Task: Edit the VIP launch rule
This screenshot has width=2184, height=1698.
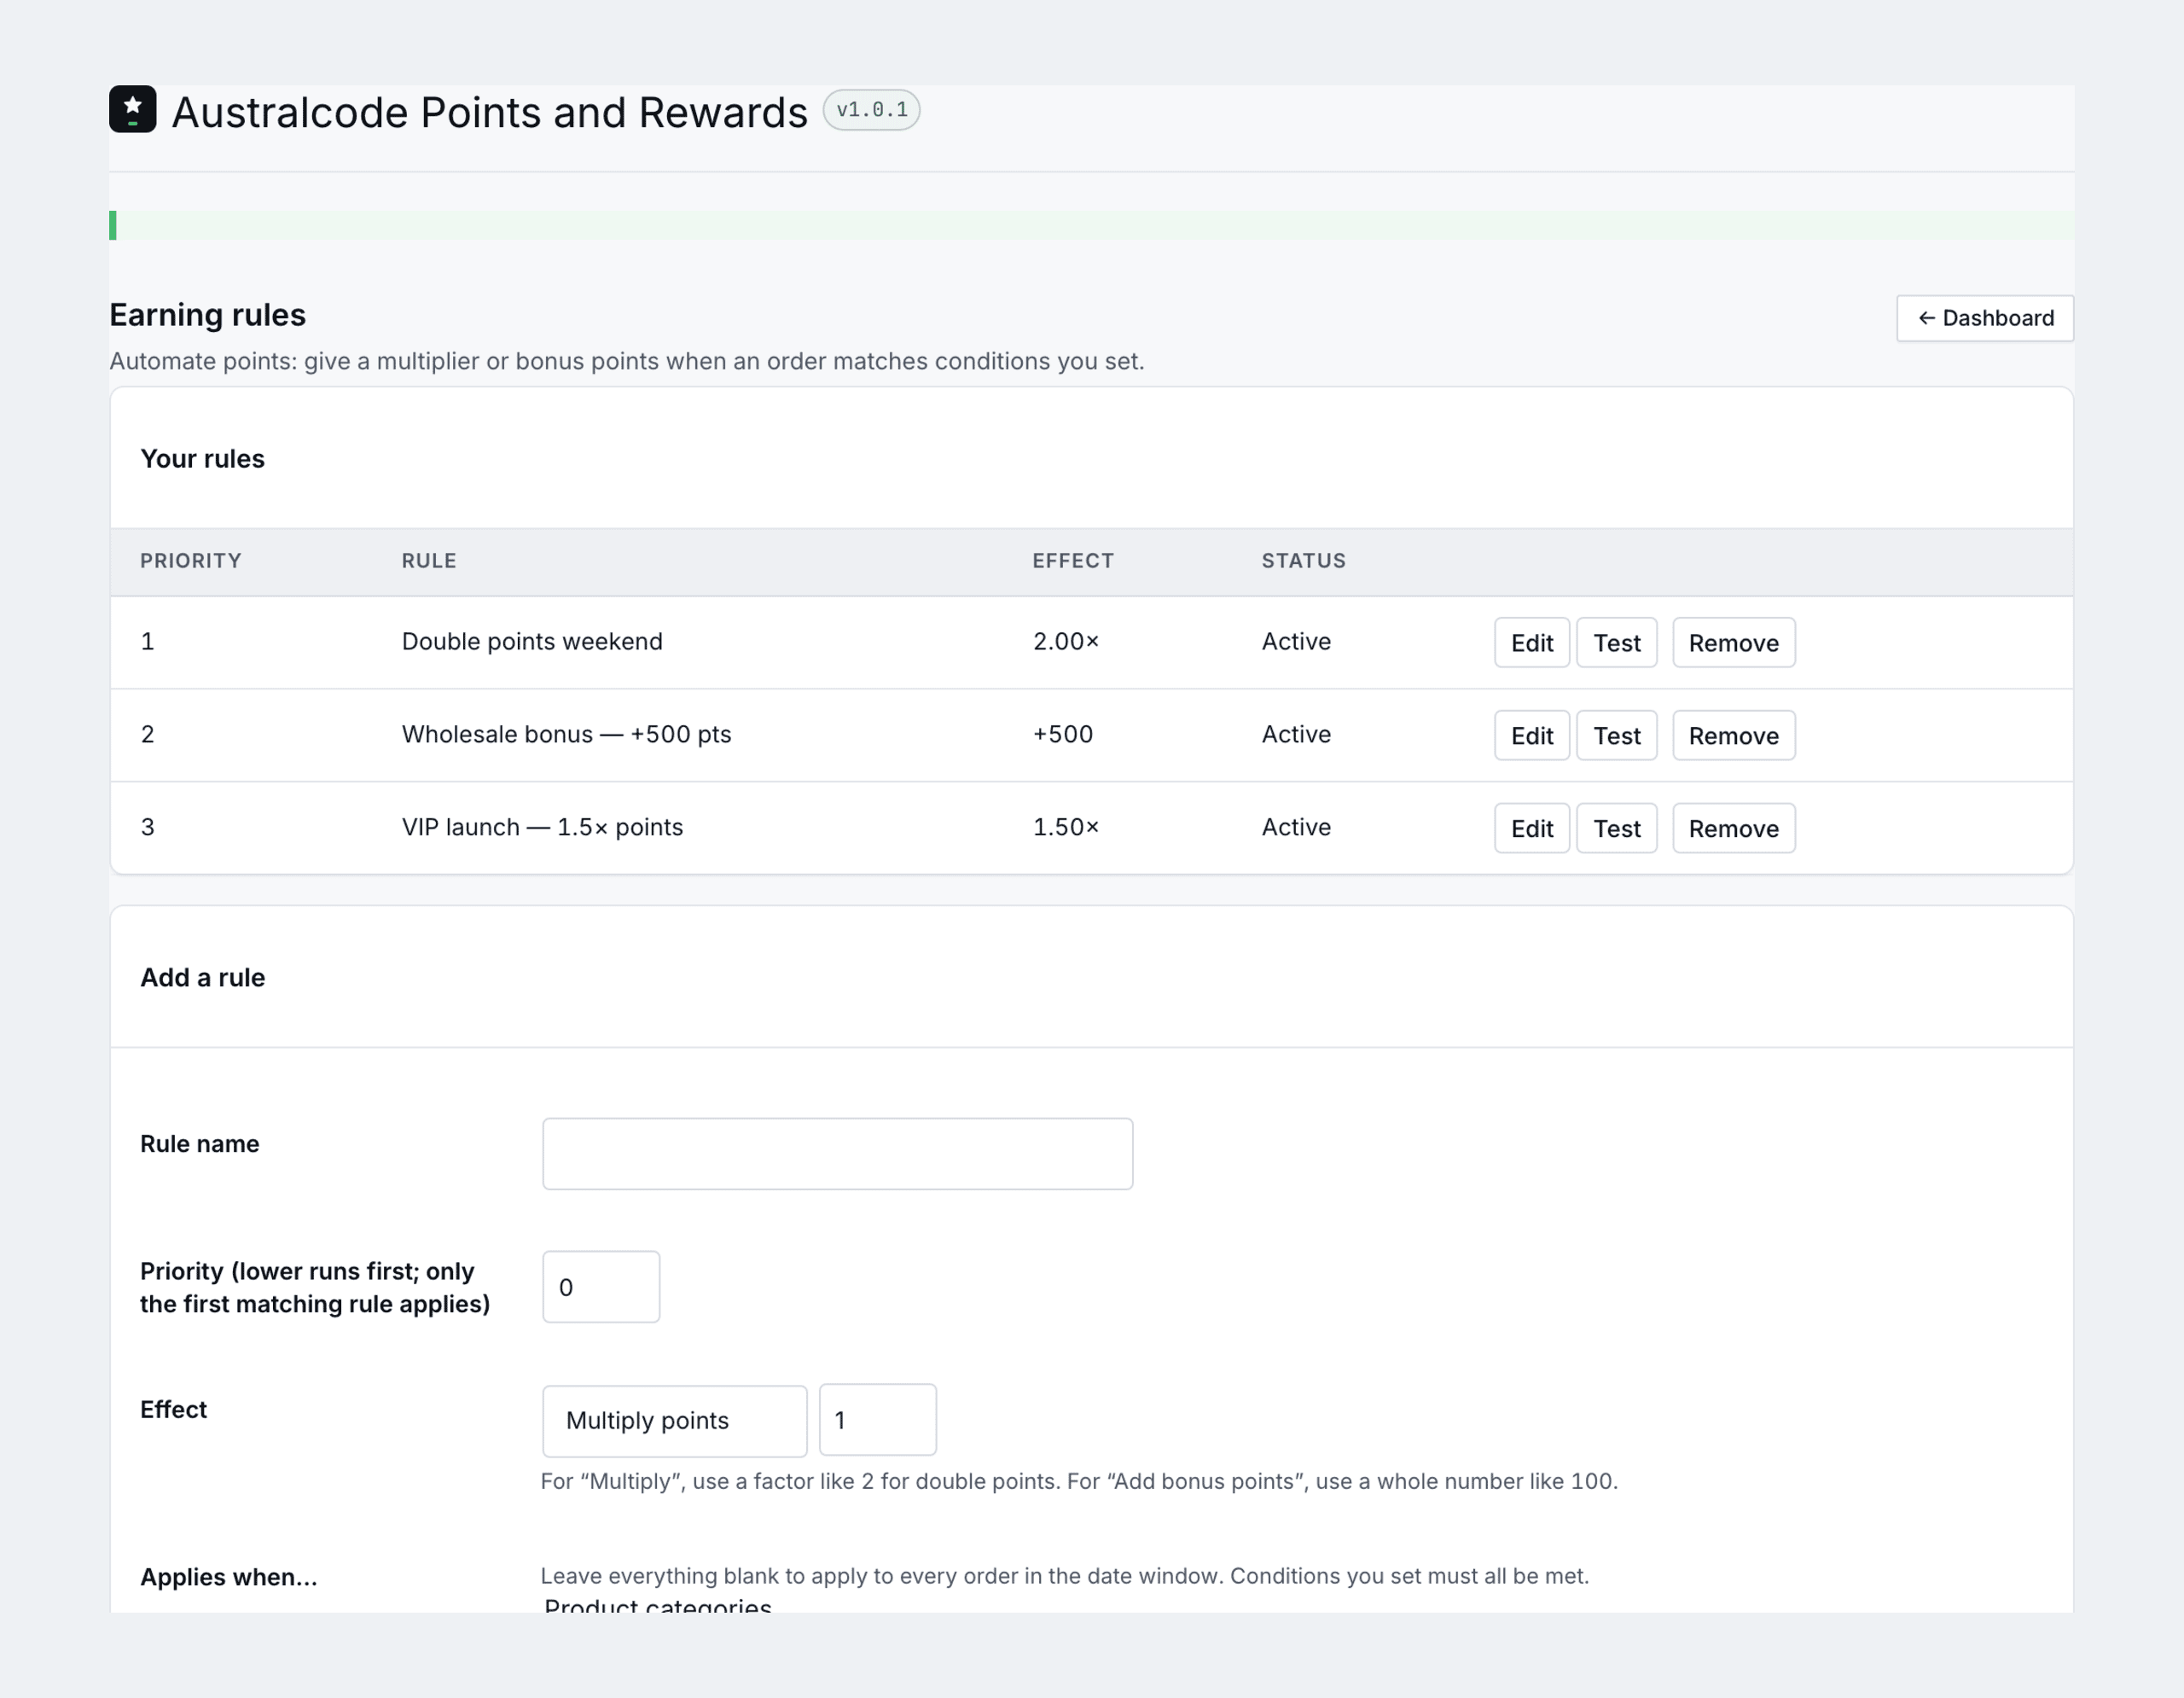Action: coord(1531,828)
